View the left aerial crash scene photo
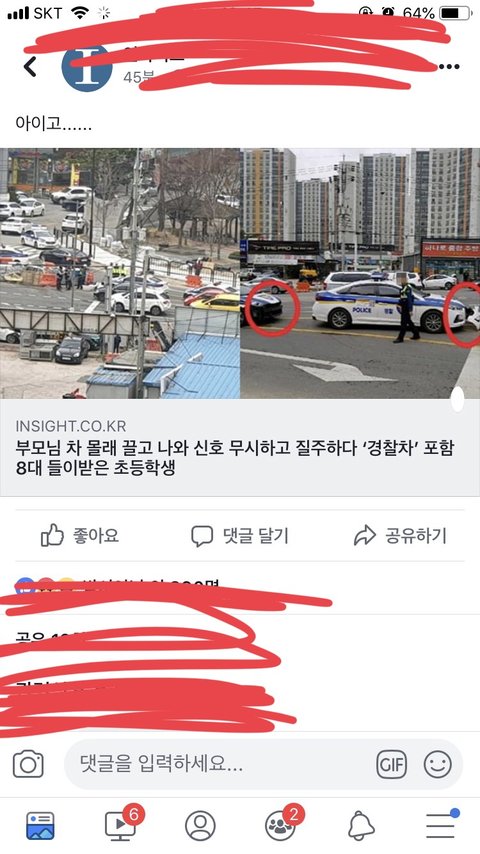This screenshot has width=480, height=854. click(120, 273)
